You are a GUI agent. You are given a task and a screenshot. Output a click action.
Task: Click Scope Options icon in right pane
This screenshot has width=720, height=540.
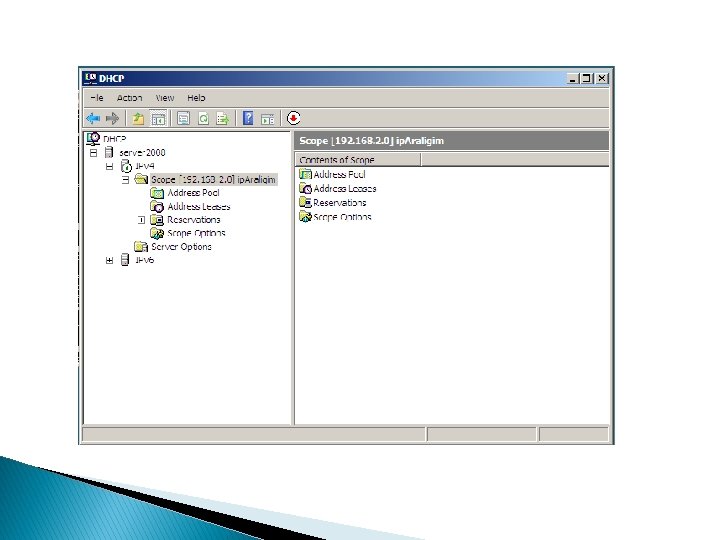coord(305,216)
